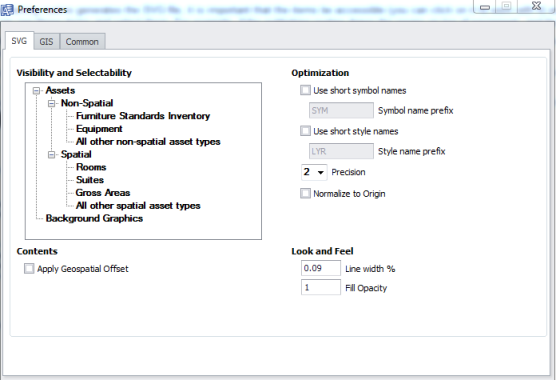Switch to the GIS tab
This screenshot has height=380, width=556.
coord(46,42)
